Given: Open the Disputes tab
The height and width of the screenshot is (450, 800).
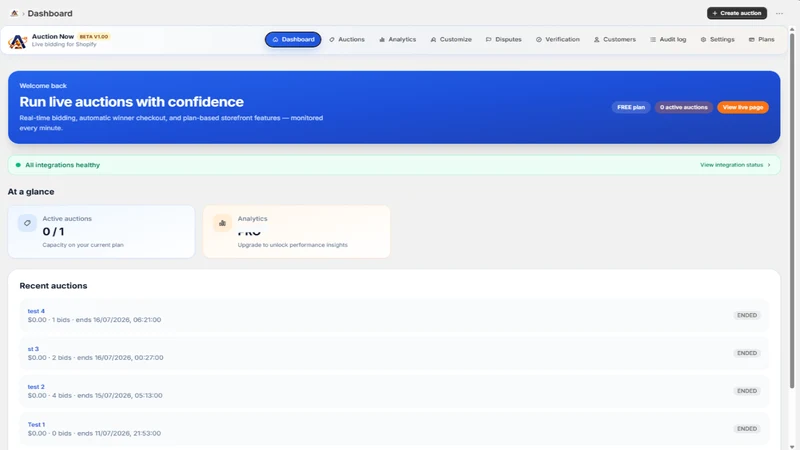Looking at the screenshot, I should pos(504,39).
